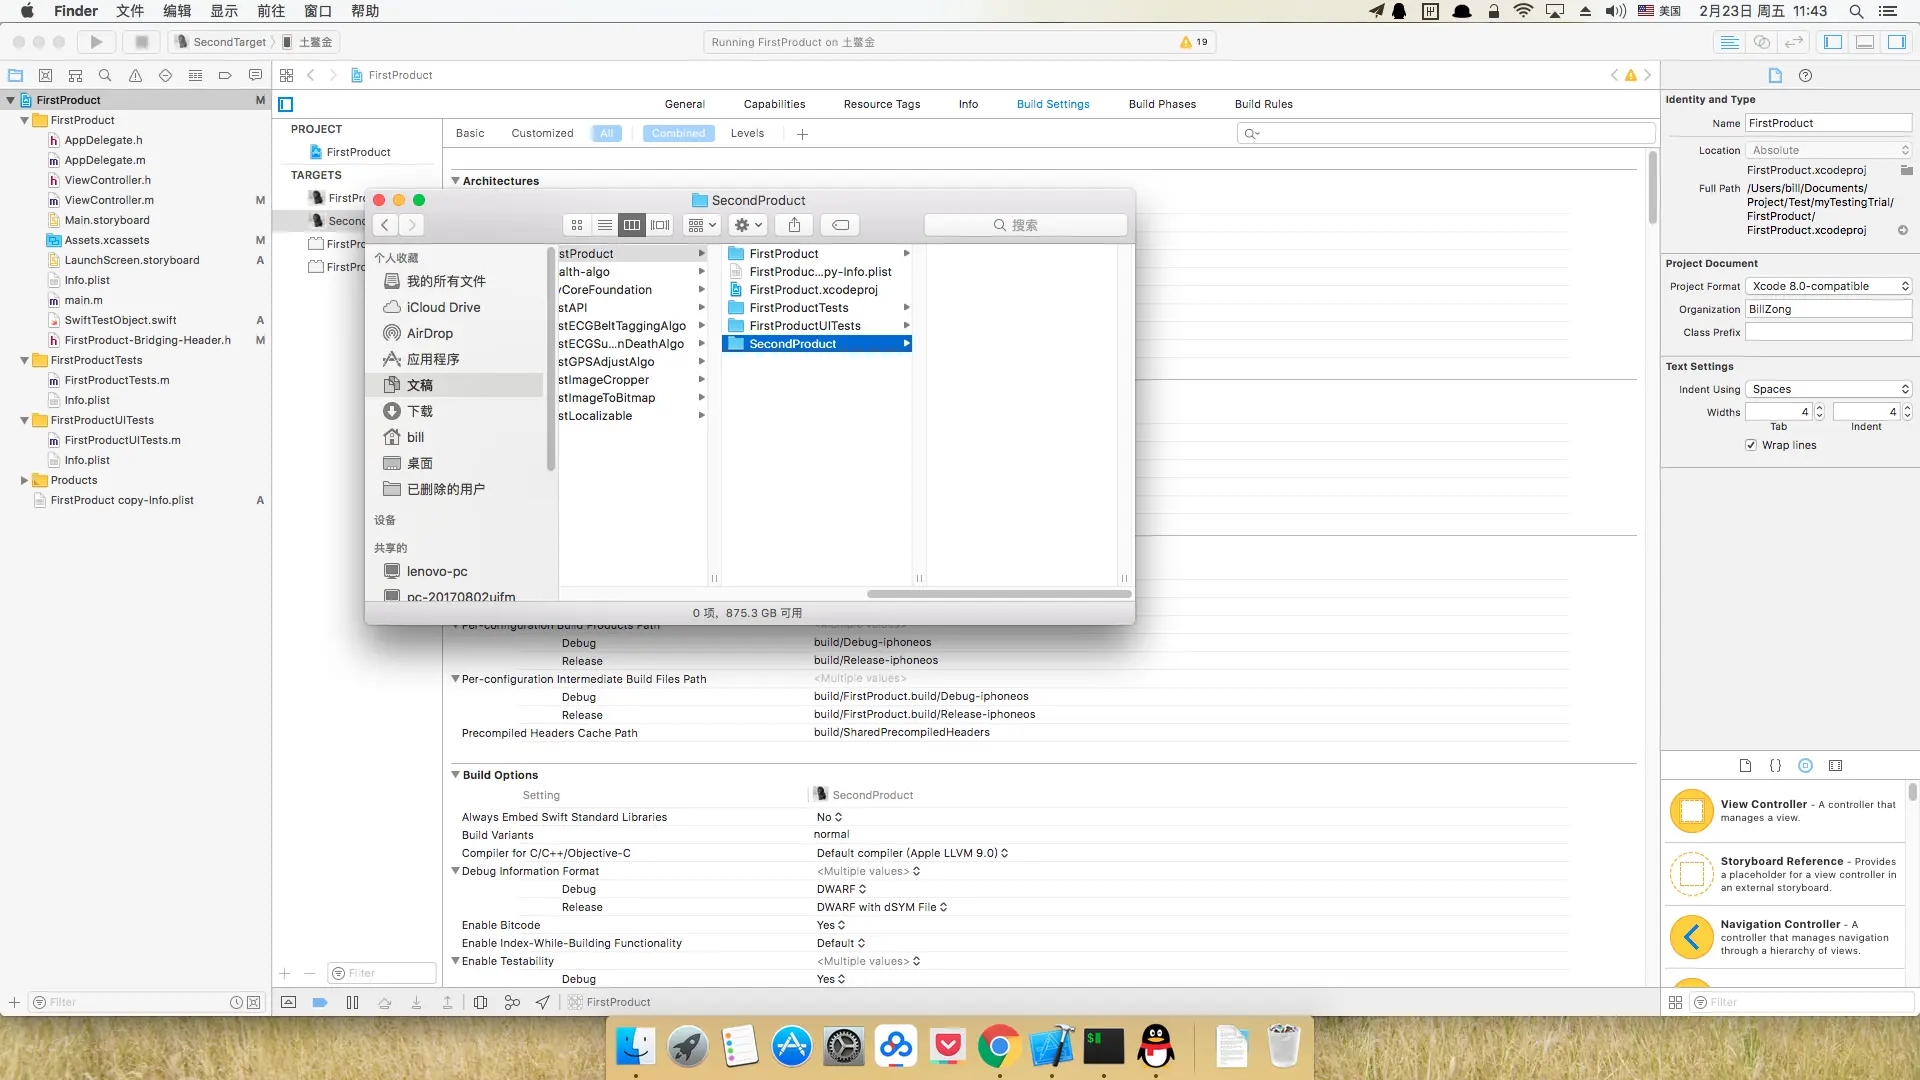
Task: Open the 编辑 menu in menu bar
Action: (177, 11)
